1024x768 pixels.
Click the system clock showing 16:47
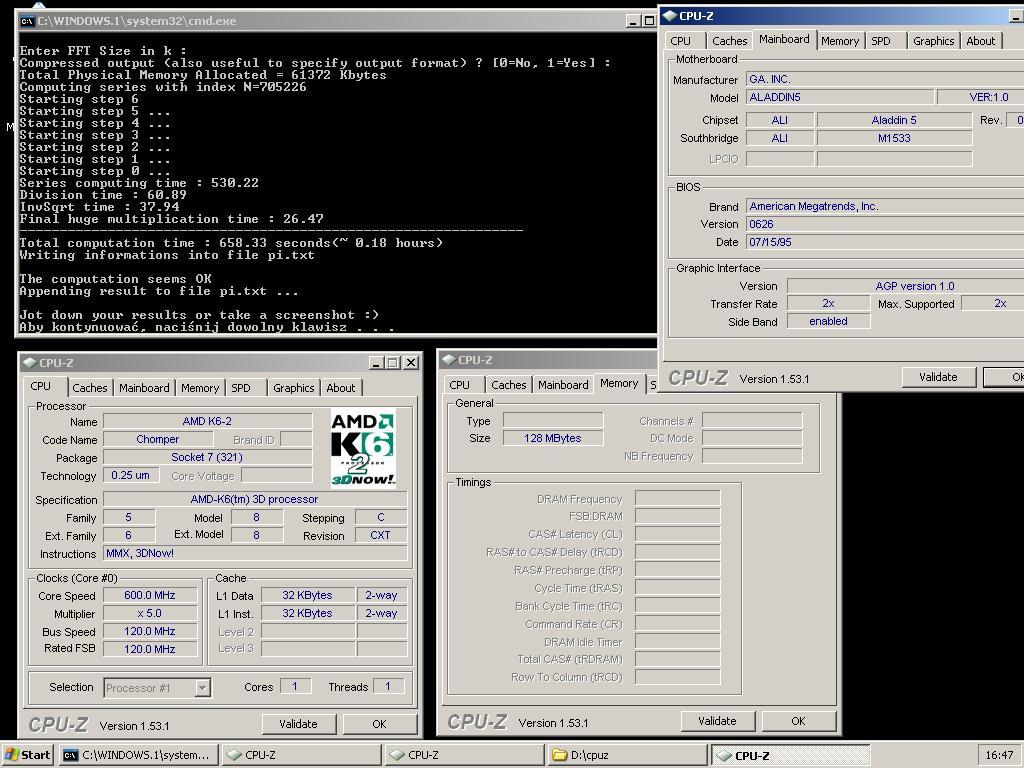[x=999, y=756]
